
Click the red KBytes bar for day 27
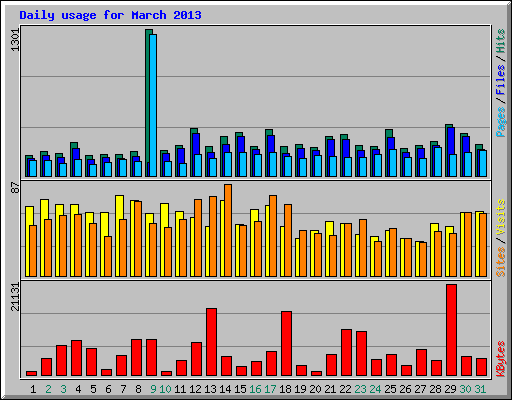(421, 363)
